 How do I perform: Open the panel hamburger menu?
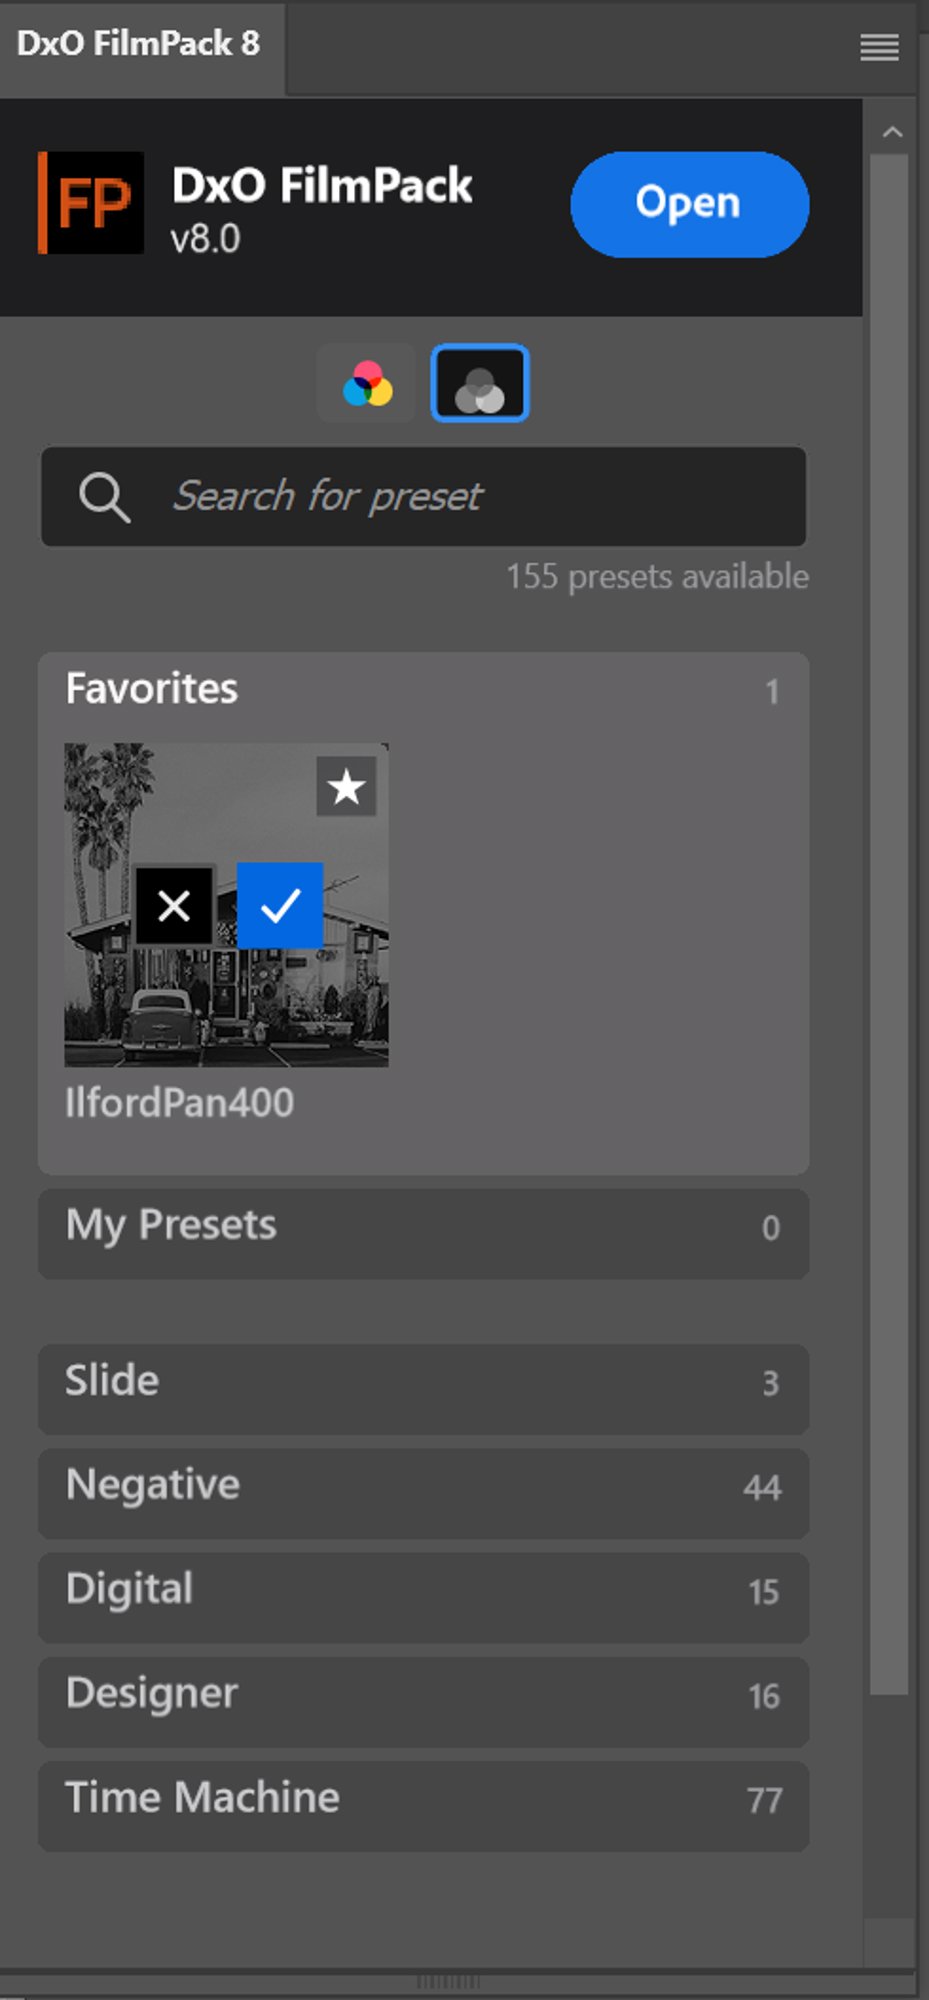pyautogui.click(x=879, y=47)
